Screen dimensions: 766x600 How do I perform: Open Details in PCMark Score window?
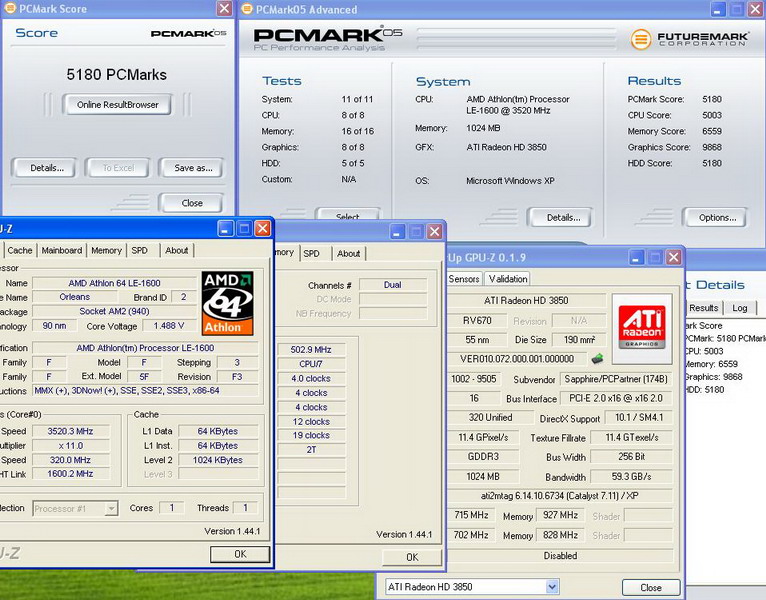click(44, 168)
